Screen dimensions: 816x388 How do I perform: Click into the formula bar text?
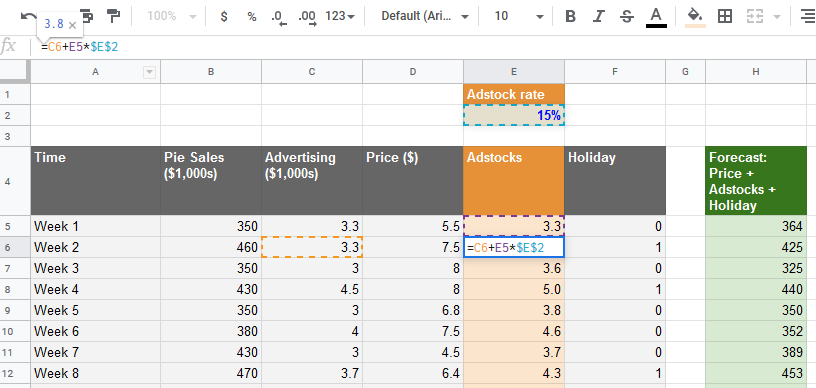[x=80, y=47]
